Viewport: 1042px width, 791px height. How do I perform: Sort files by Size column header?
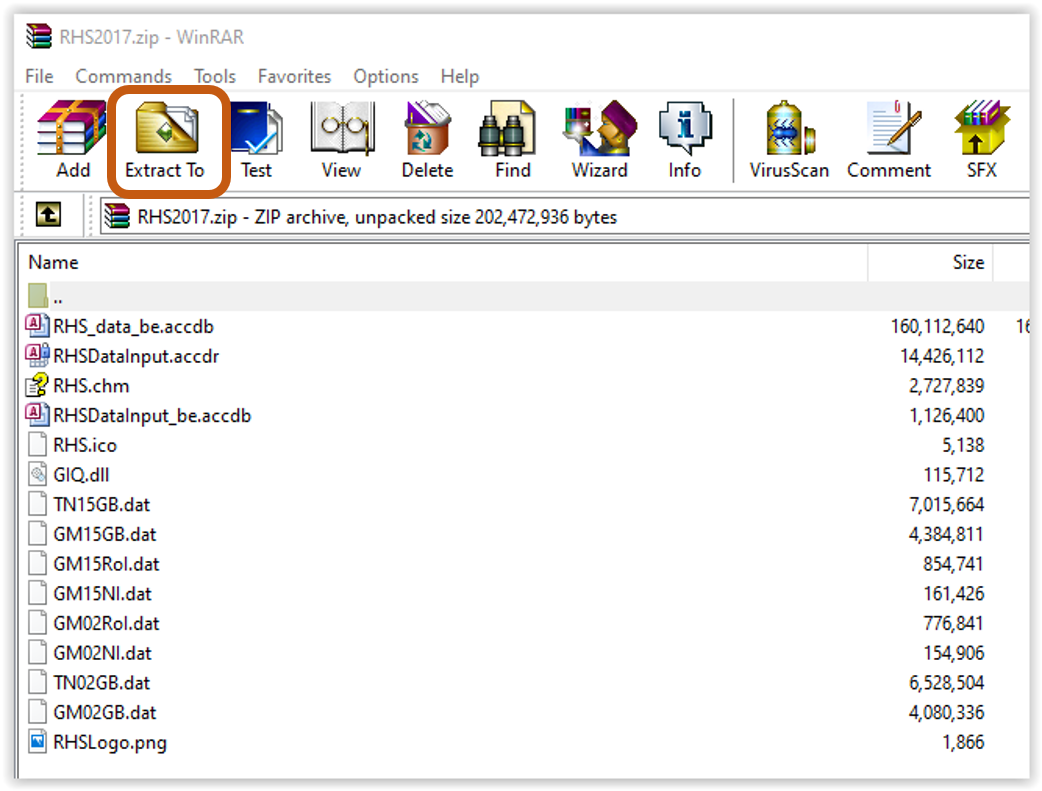[967, 262]
